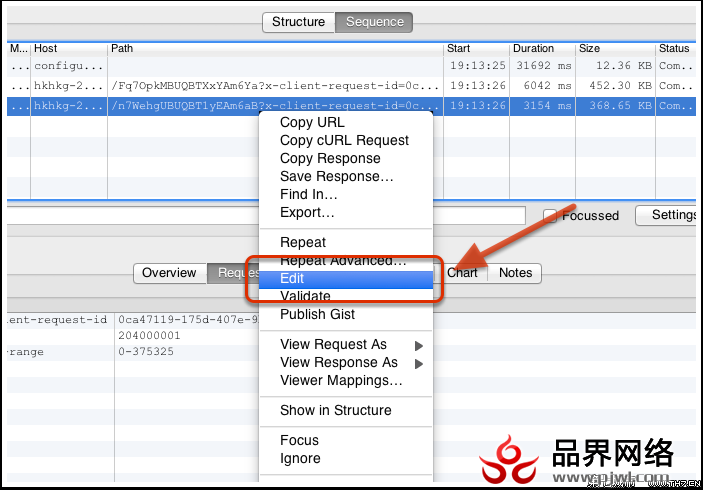
Task: Select the 204000001 value cell
Action: (x=149, y=336)
